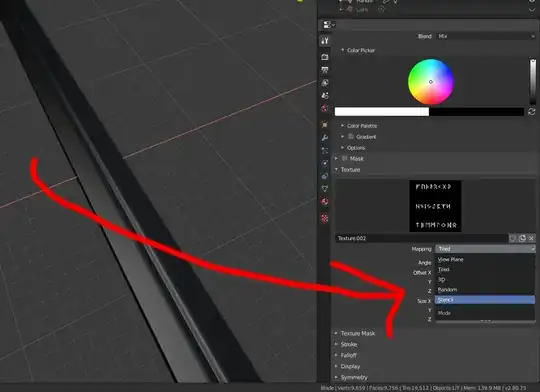Open the Object properties tab
Screen dimensions: 540x392
coord(324,124)
